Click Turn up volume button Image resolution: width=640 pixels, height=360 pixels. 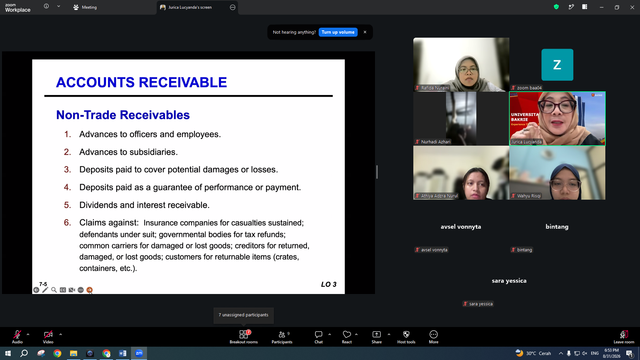[338, 32]
